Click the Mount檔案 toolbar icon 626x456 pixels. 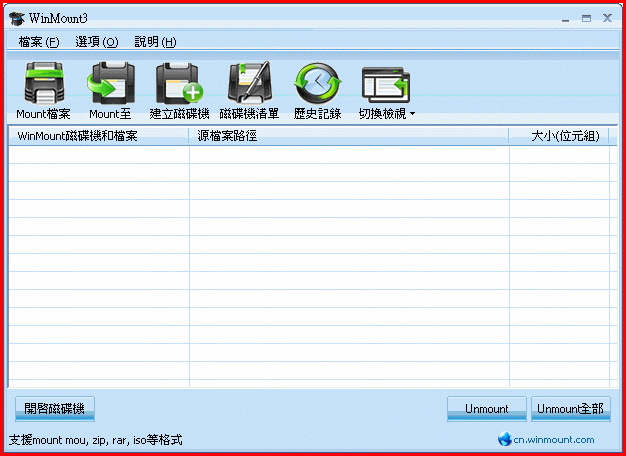point(43,84)
